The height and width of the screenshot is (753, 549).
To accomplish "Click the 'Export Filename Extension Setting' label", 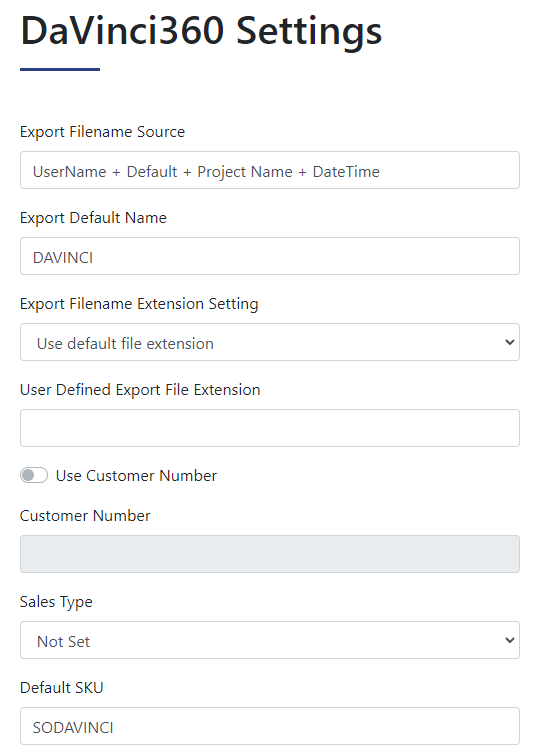I will [x=139, y=304].
